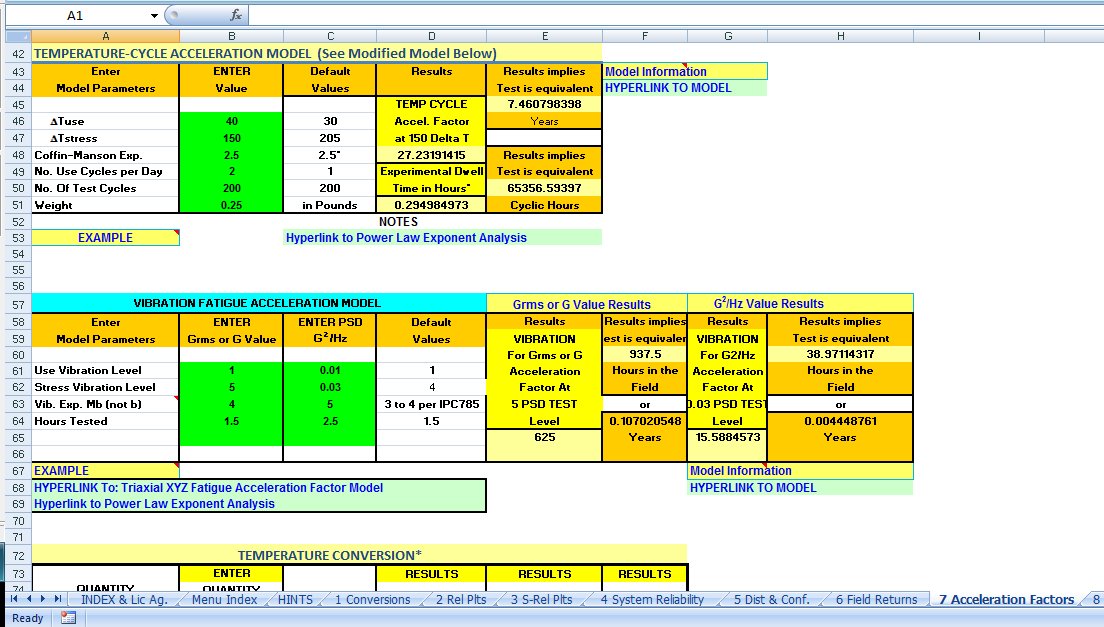
Task: Select the column D header
Action: point(432,36)
